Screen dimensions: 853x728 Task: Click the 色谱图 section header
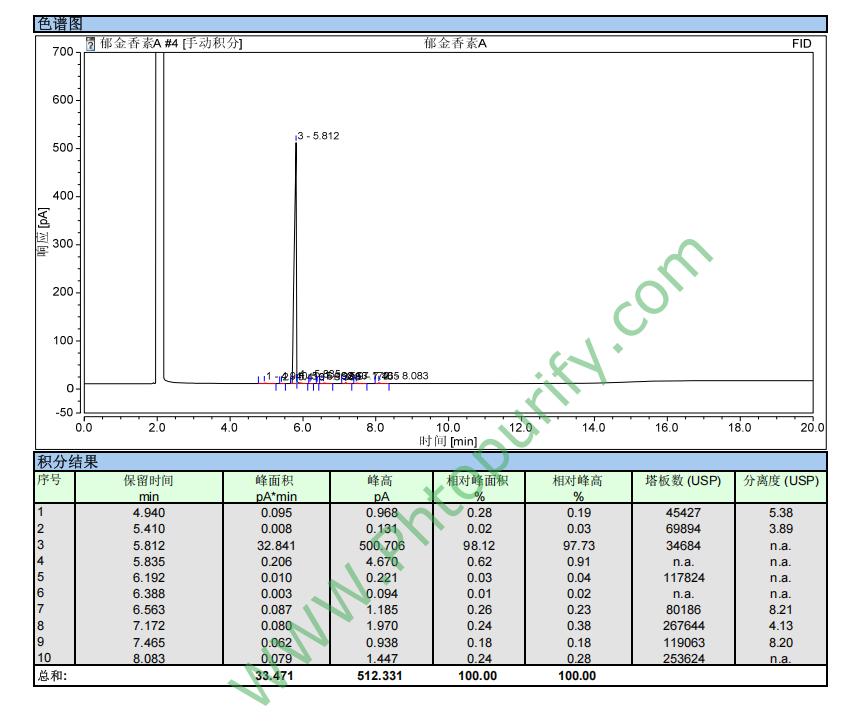point(58,24)
